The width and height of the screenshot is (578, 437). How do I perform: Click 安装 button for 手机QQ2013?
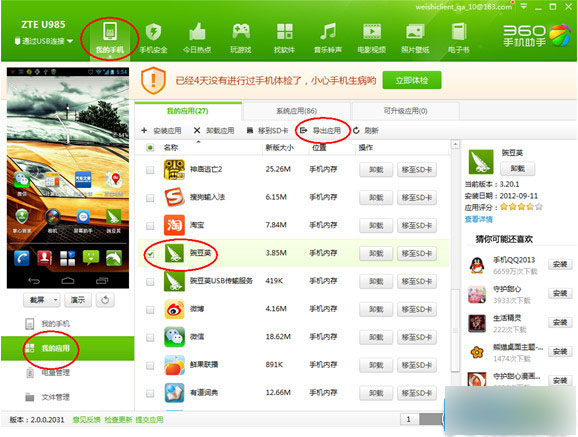click(x=560, y=264)
